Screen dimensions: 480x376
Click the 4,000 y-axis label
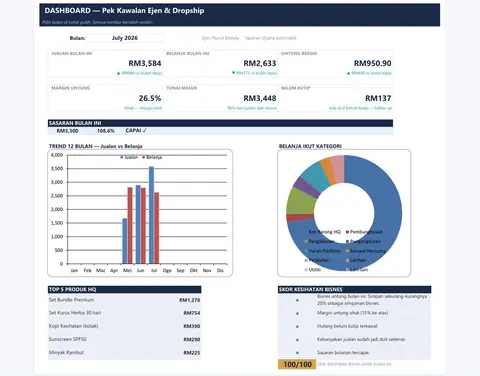click(x=57, y=155)
